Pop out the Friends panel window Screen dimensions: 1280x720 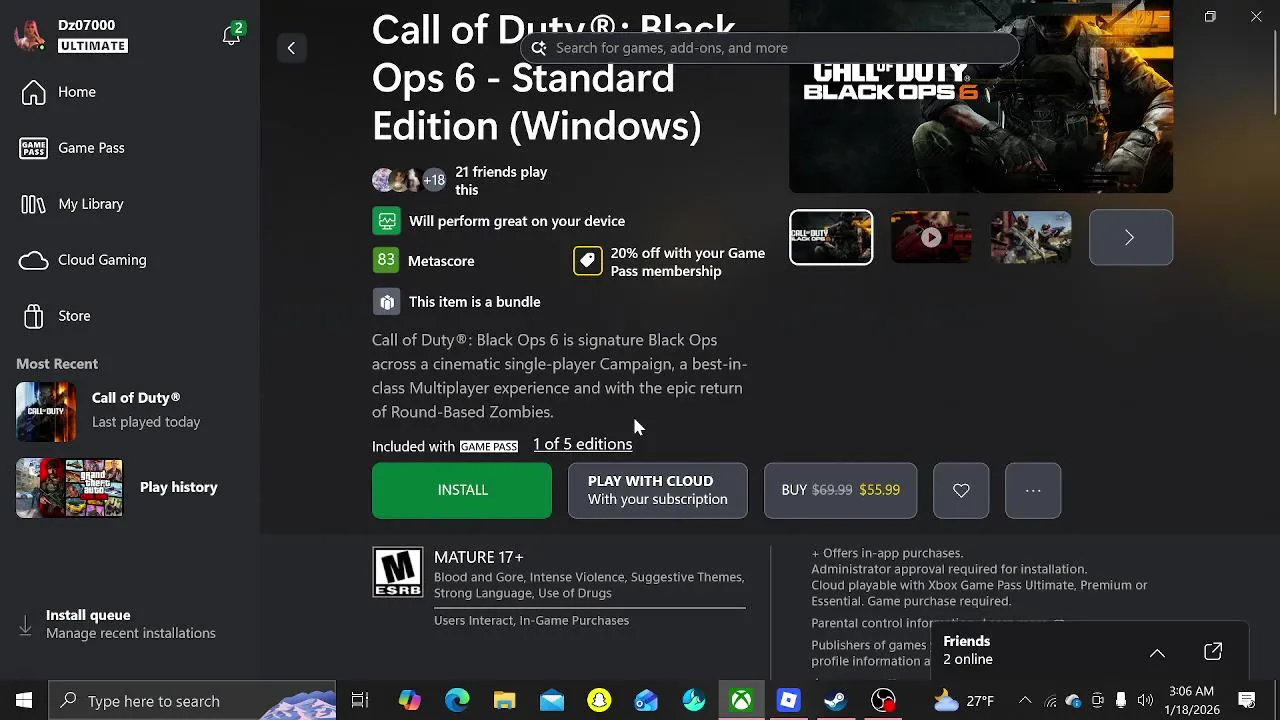click(x=1213, y=652)
